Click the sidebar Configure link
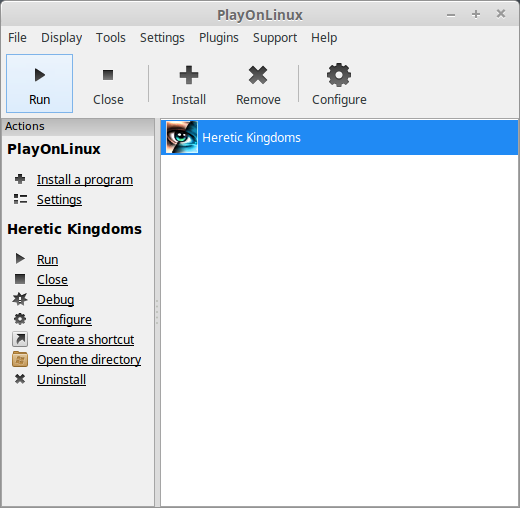This screenshot has width=520, height=508. pos(64,320)
